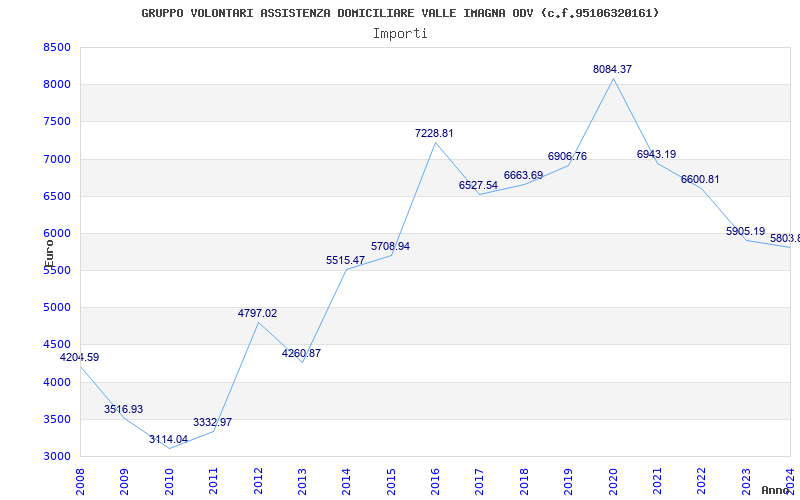The height and width of the screenshot is (500, 800).
Task: Select the 2017 x-axis year label
Action: (480, 481)
